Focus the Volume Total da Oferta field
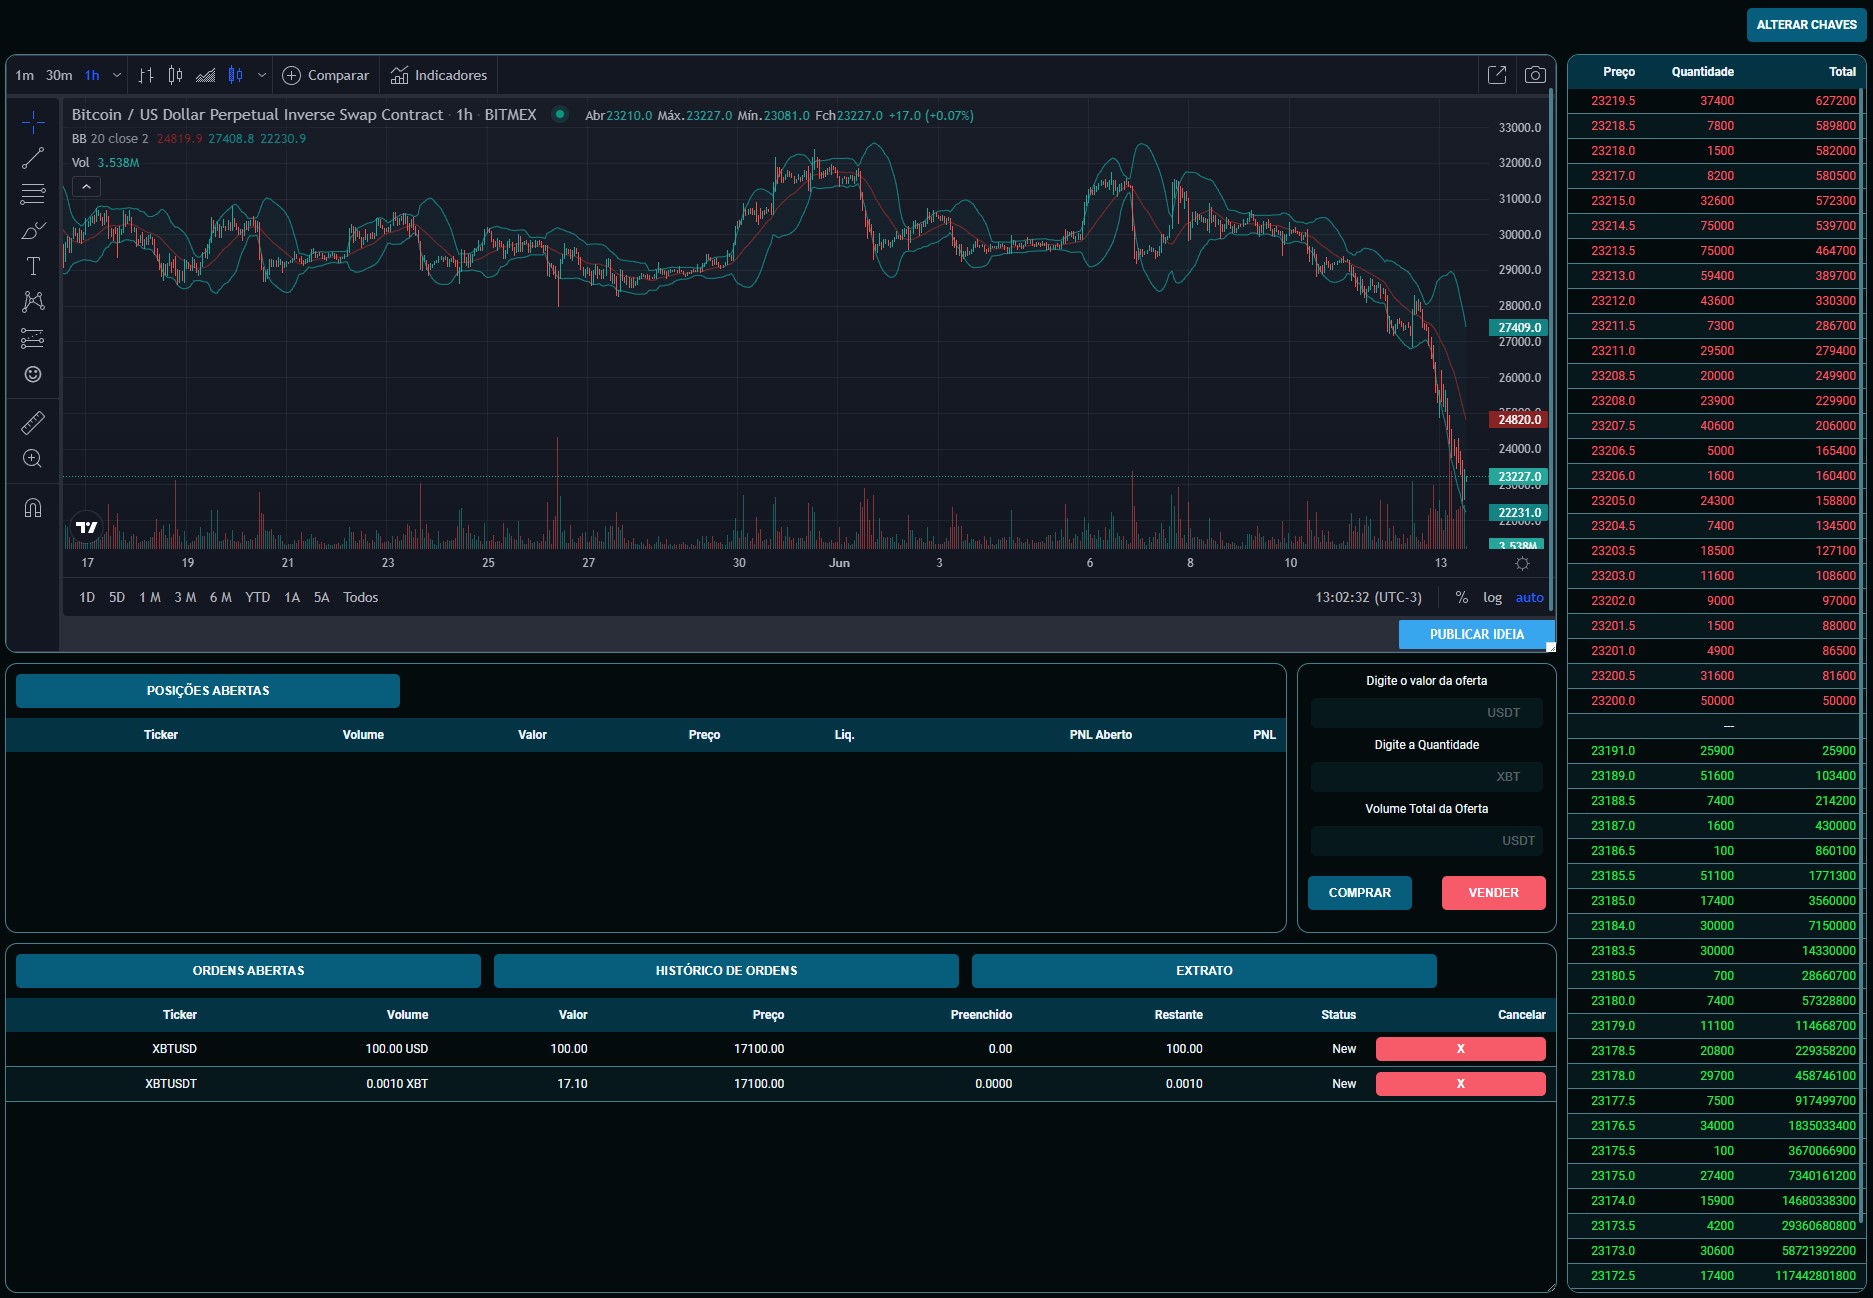Image resolution: width=1873 pixels, height=1298 pixels. 1427,841
